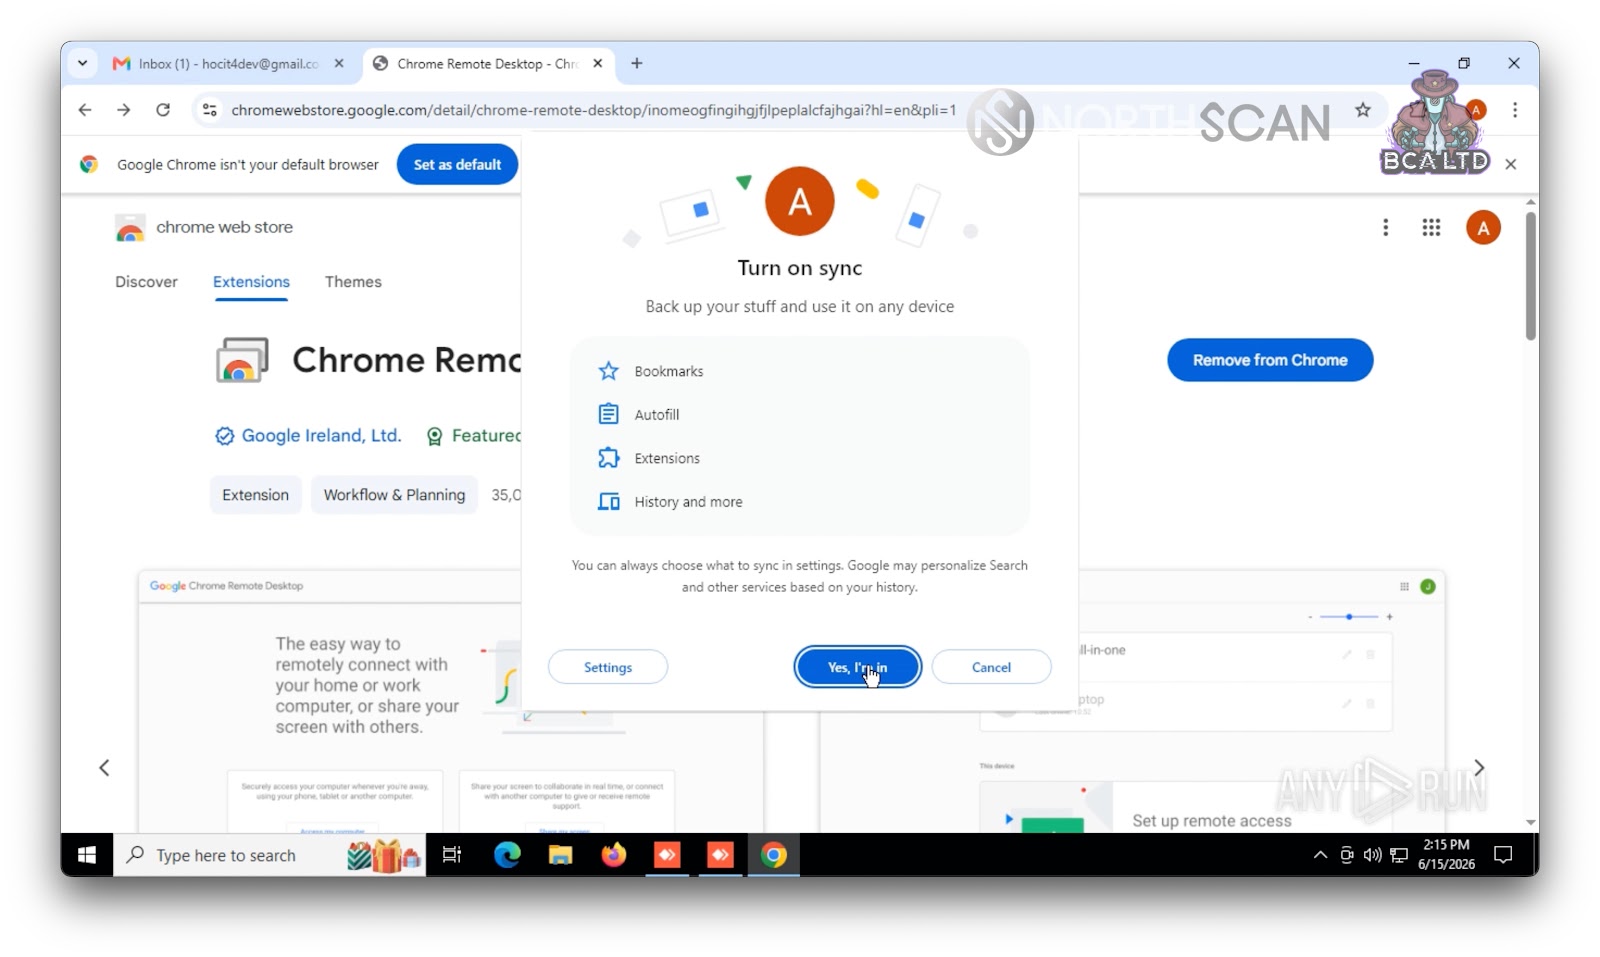The image size is (1600, 957).
Task: Launch Microsoft Edge from the taskbar
Action: 507,855
